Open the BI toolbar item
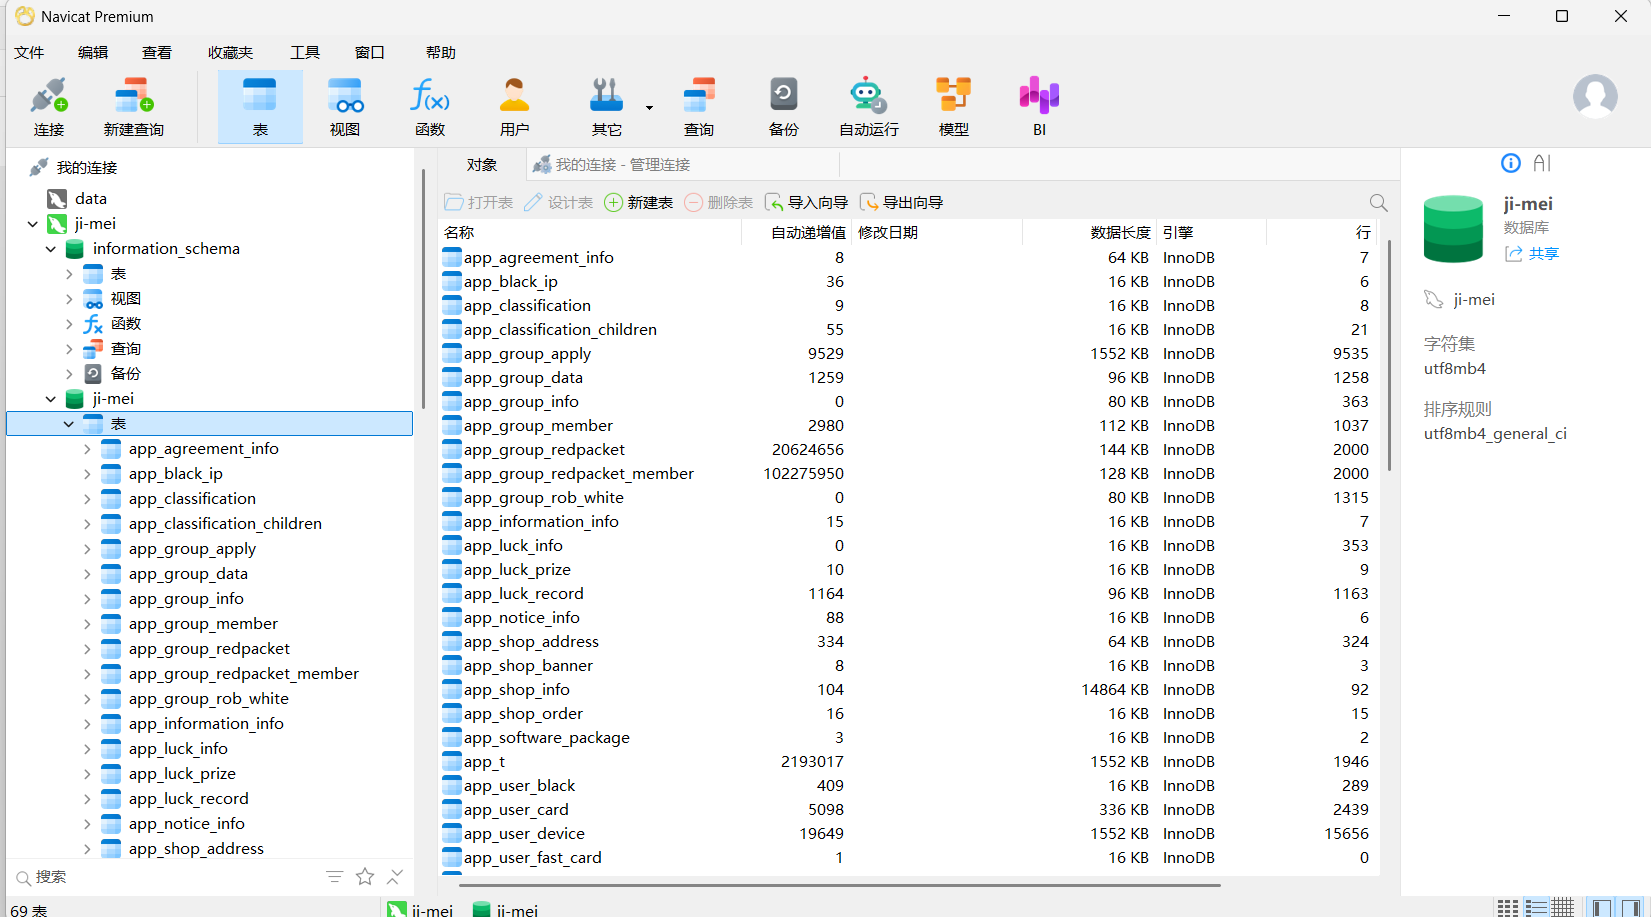This screenshot has width=1651, height=917. [1039, 107]
